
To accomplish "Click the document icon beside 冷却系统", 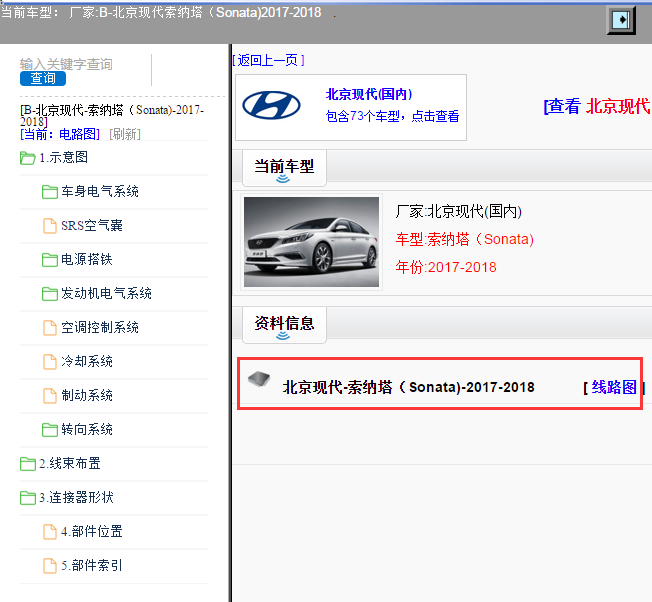I will 50,362.
